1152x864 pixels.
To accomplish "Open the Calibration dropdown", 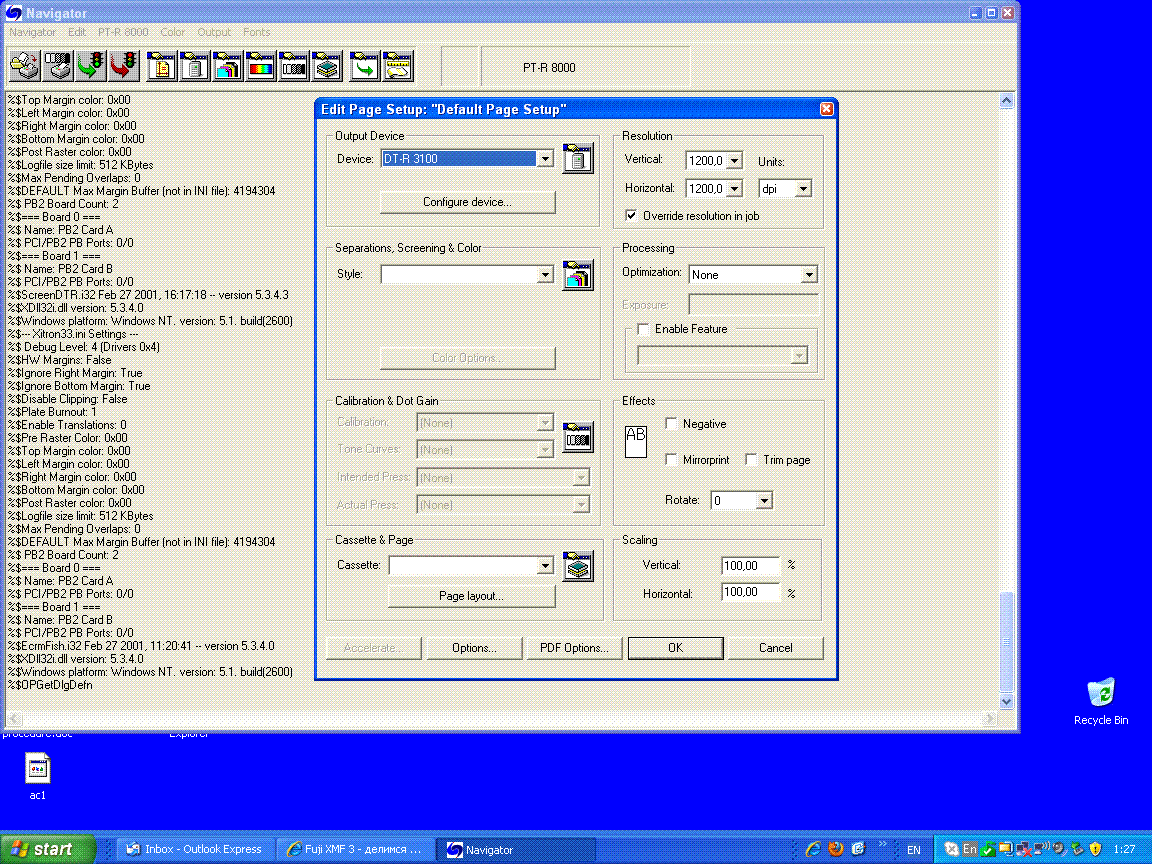I will pyautogui.click(x=544, y=422).
